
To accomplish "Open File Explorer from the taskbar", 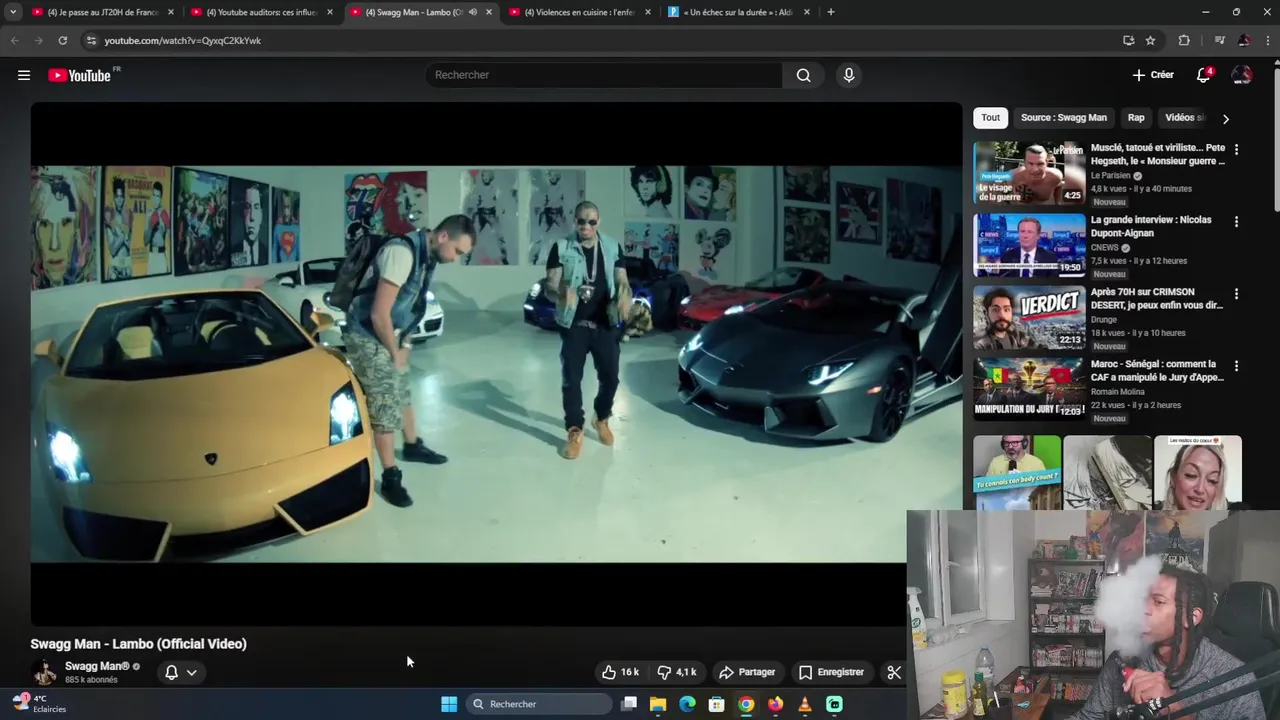I will (658, 704).
